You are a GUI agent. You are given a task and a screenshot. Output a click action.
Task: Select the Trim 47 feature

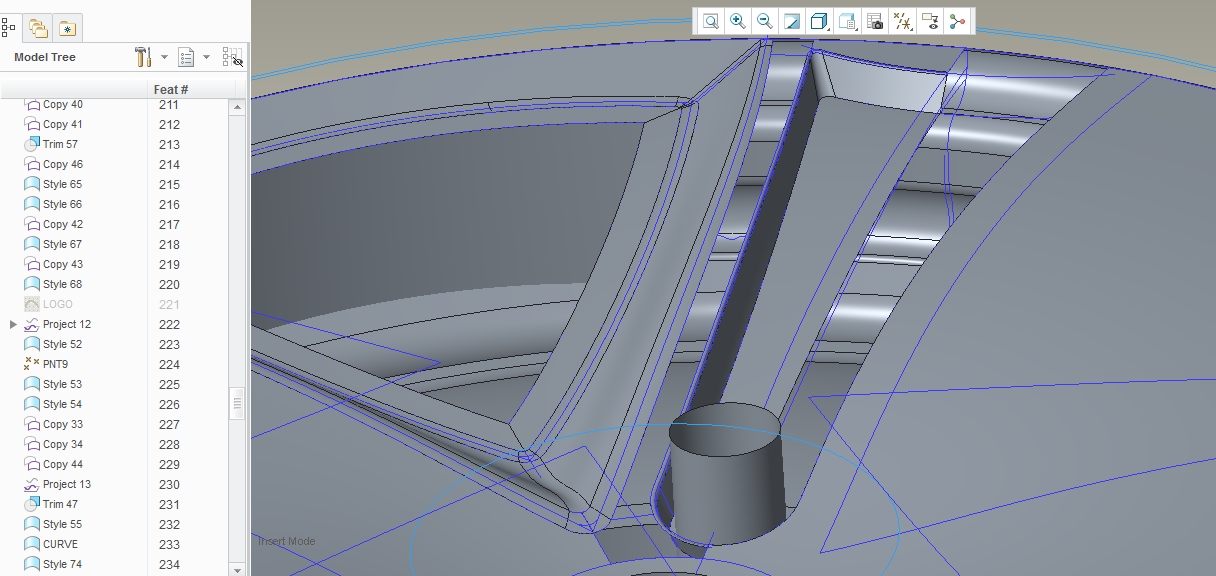click(x=60, y=504)
